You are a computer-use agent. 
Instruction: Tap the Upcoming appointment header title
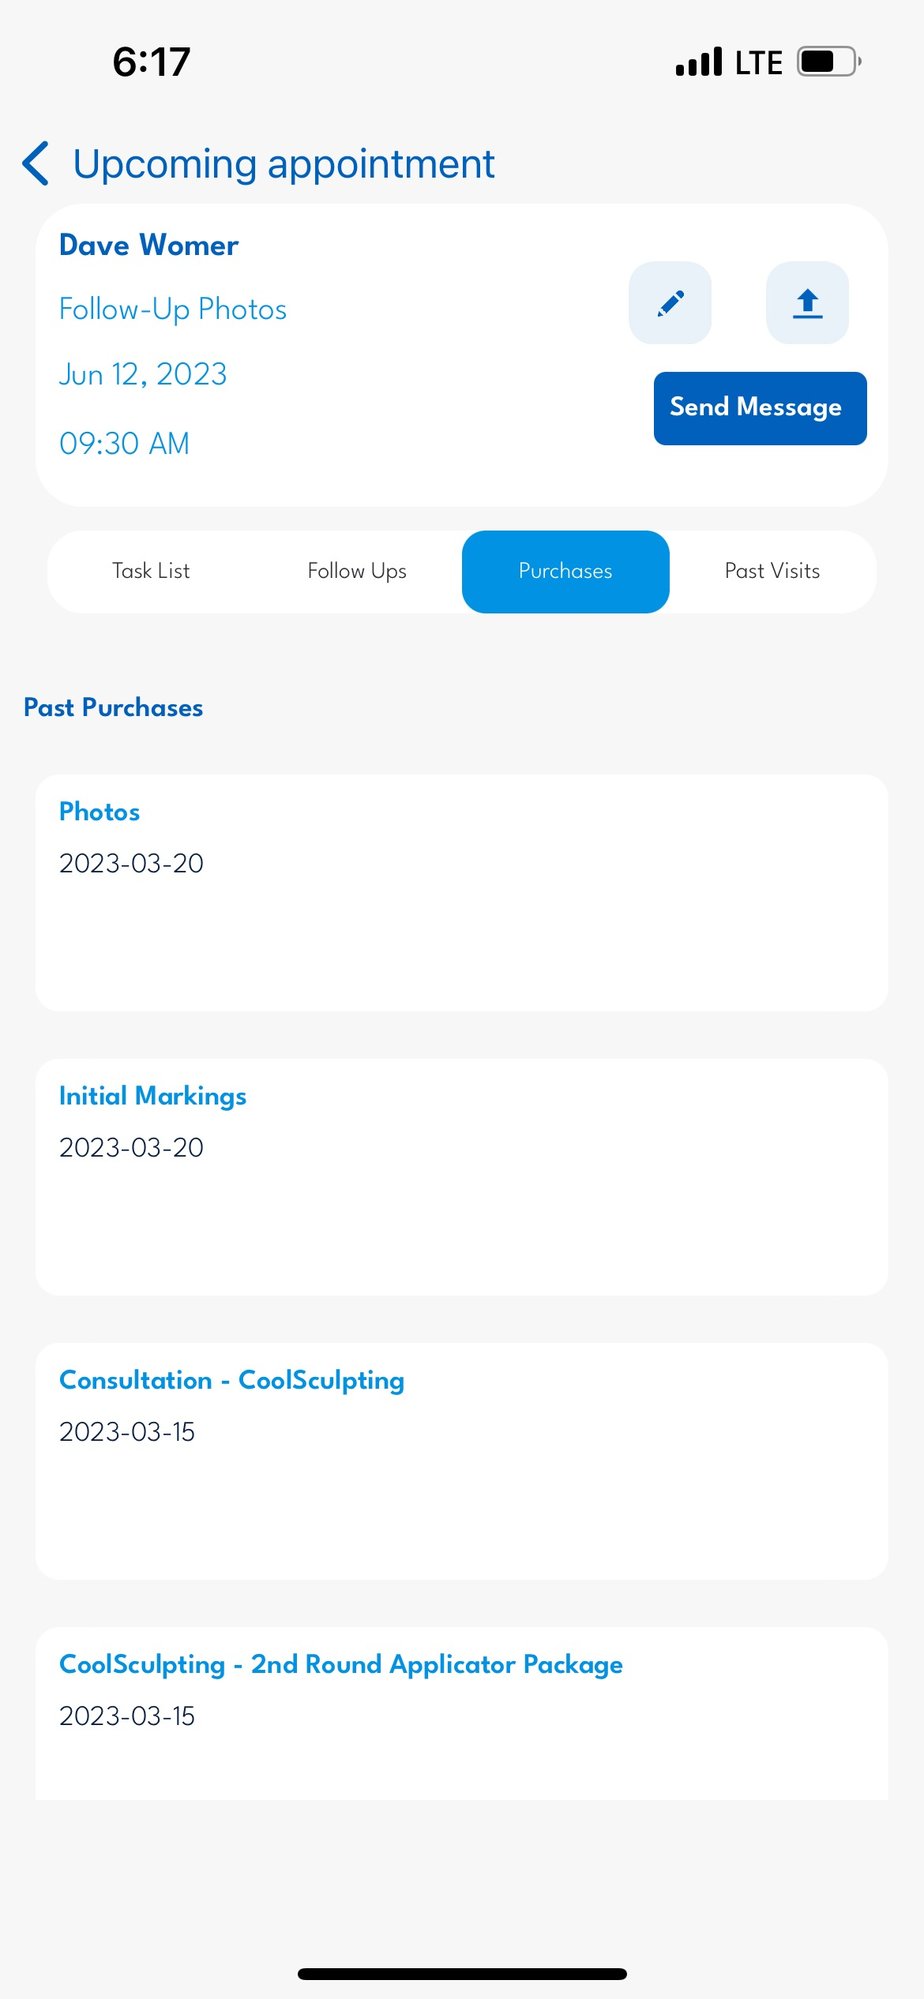pos(284,164)
